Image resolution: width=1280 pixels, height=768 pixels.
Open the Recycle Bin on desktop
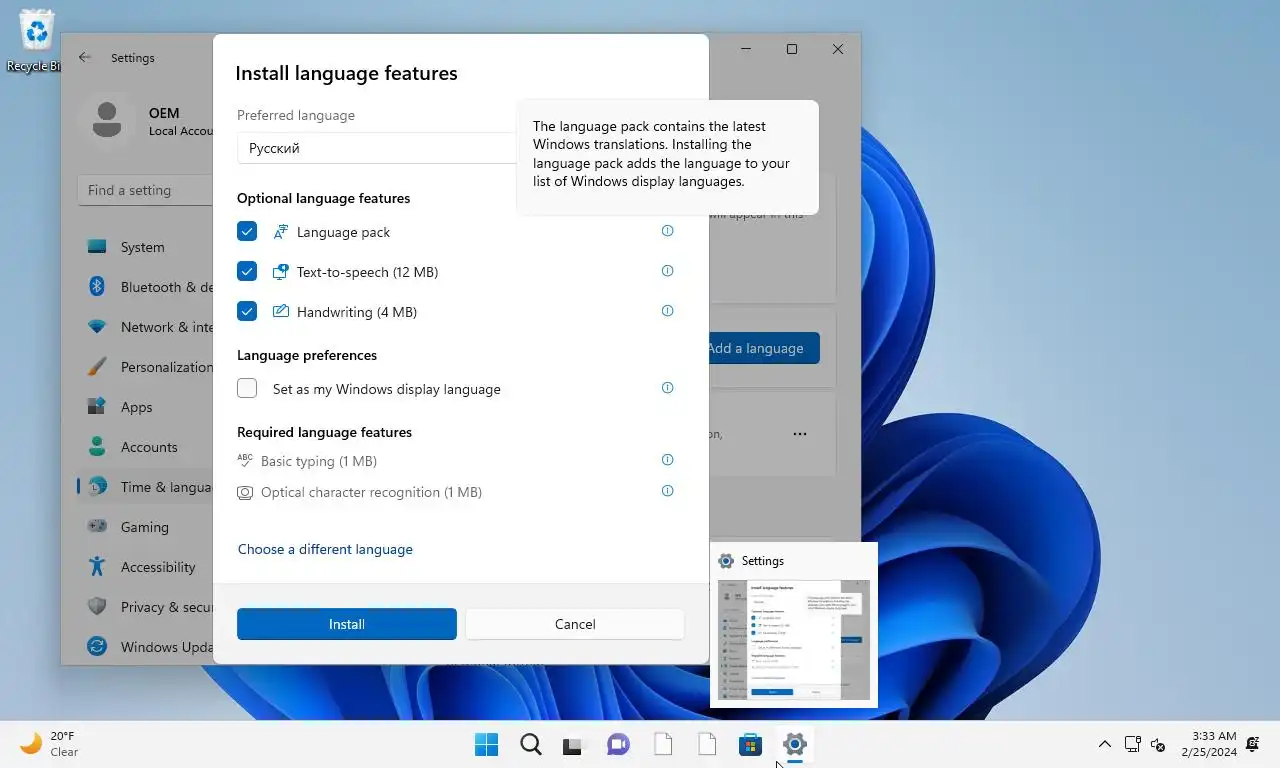coord(37,40)
